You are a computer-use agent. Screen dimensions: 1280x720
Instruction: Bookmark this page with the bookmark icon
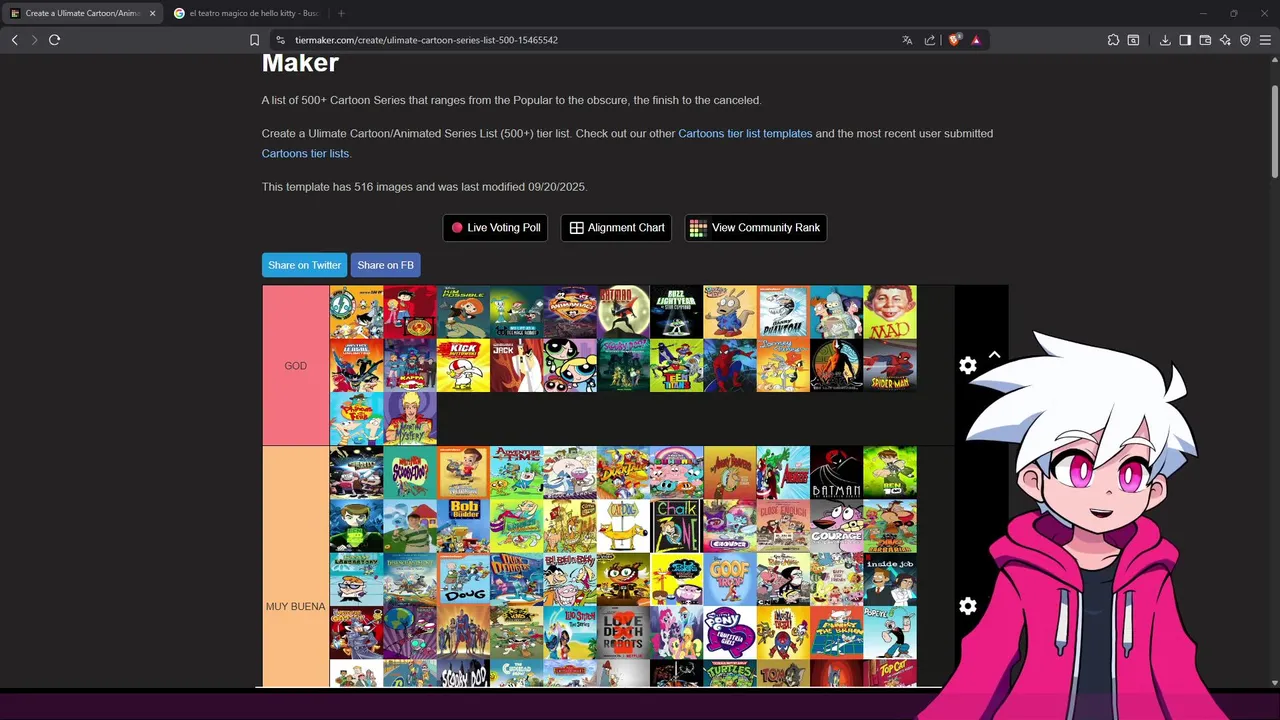tap(254, 40)
